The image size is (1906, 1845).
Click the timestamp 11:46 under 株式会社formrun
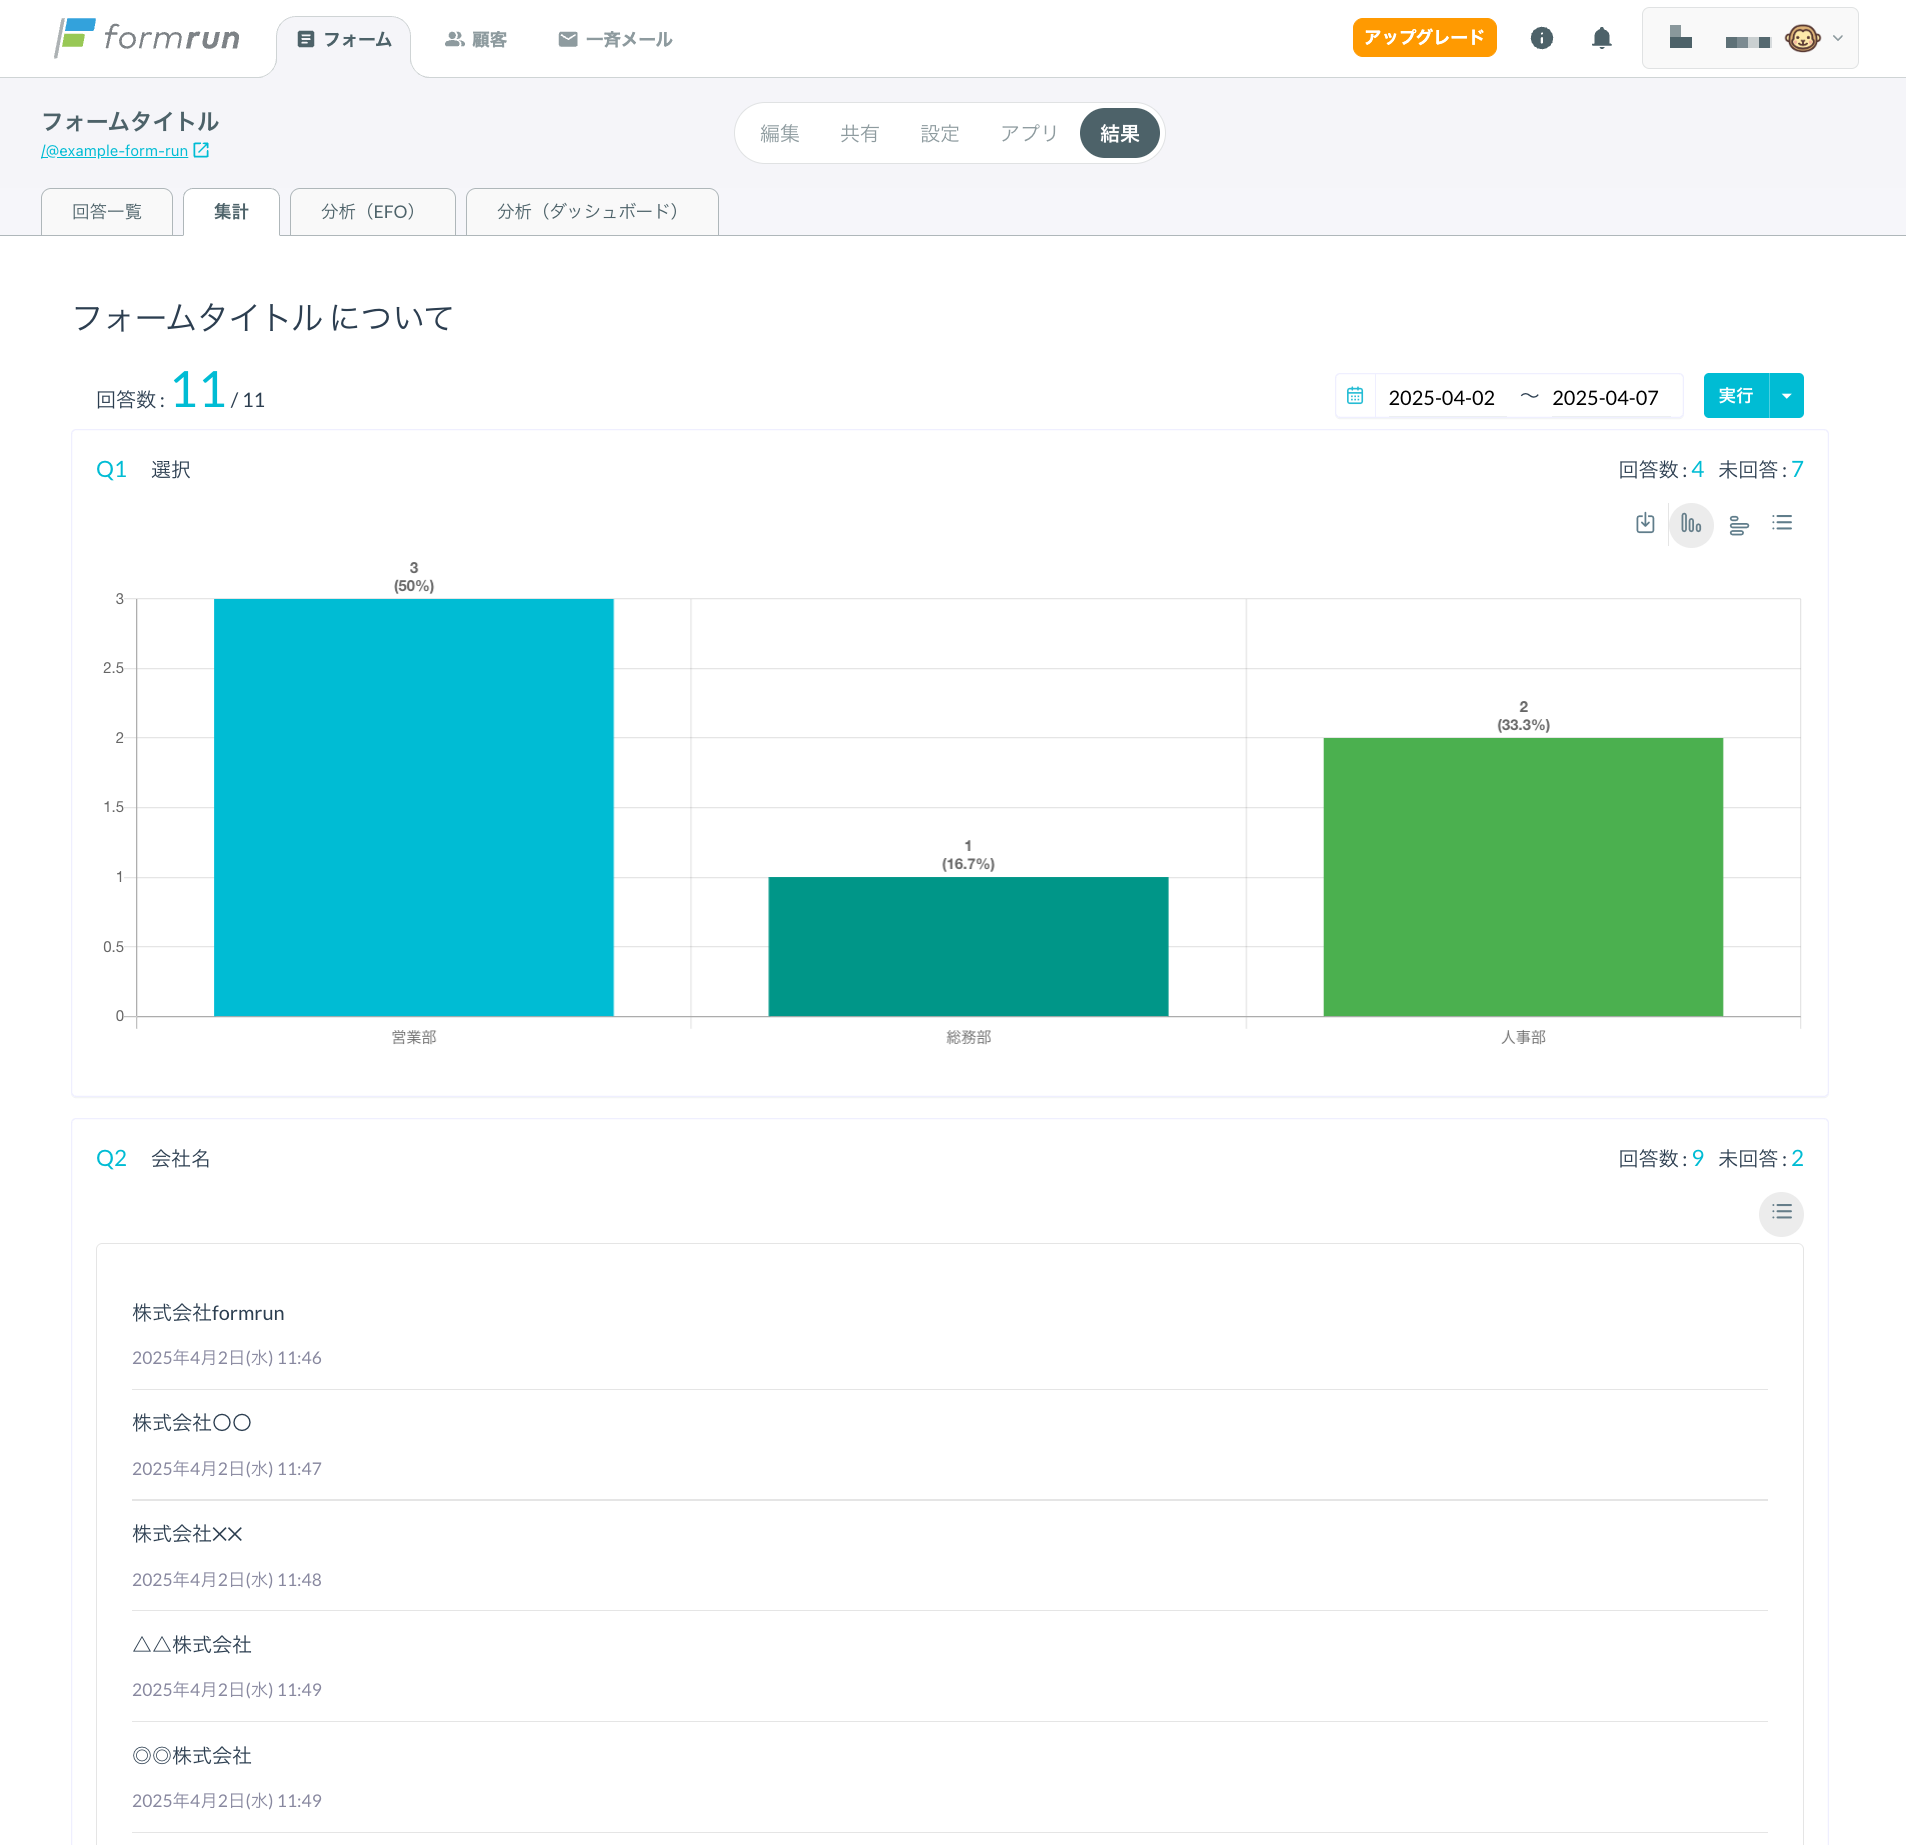(227, 1358)
